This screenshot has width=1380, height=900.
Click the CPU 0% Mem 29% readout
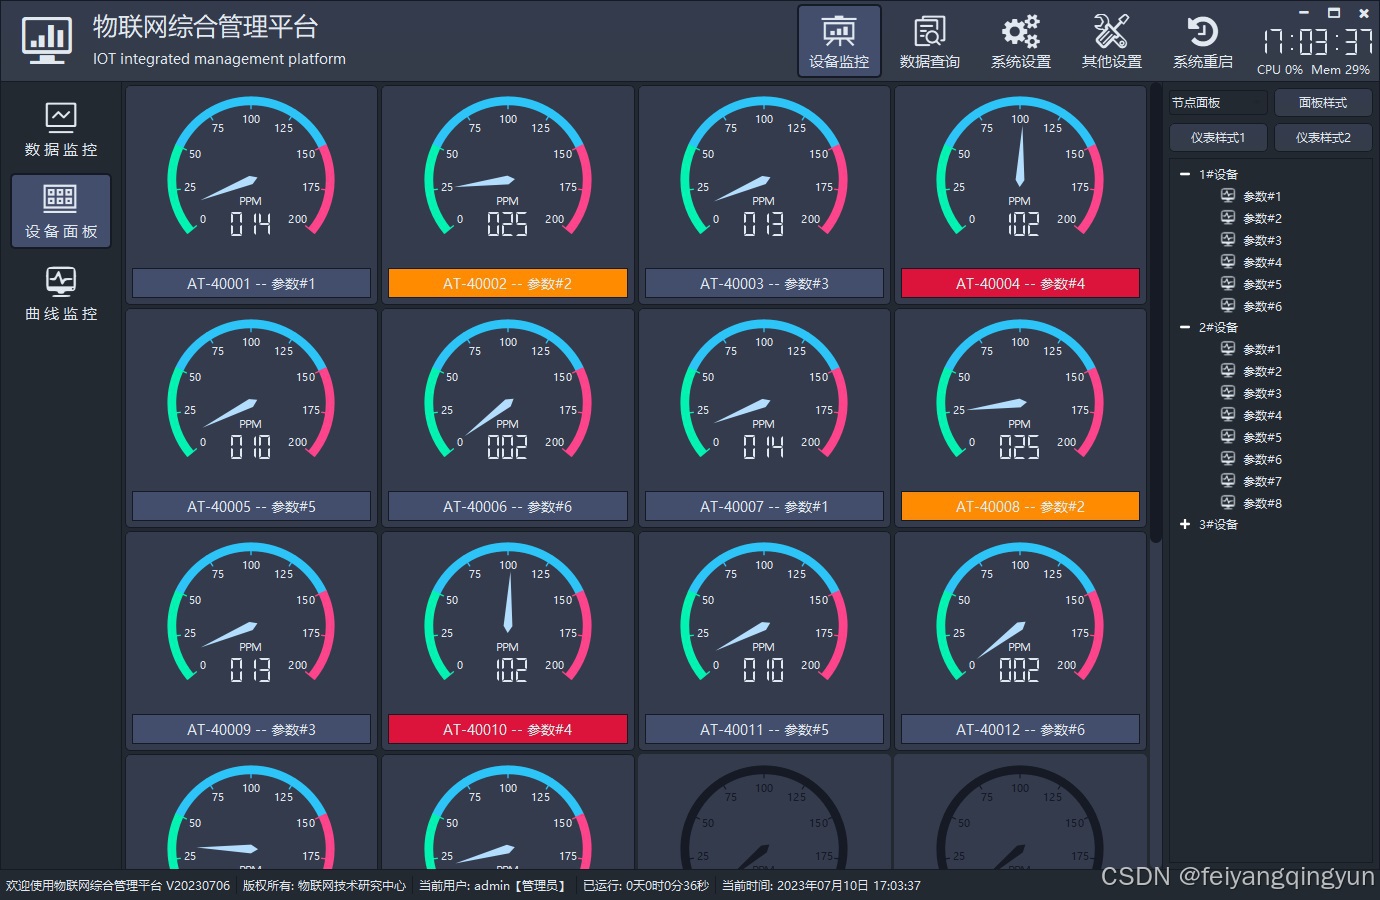(x=1313, y=70)
